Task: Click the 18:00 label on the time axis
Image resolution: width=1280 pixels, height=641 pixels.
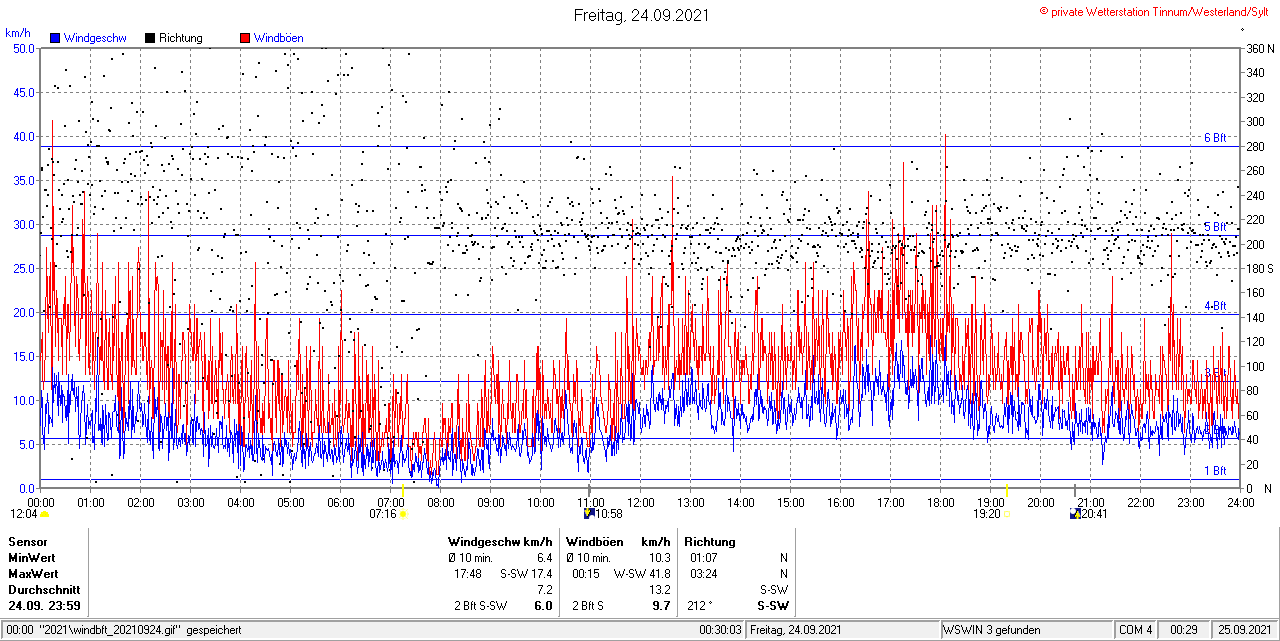Action: click(940, 502)
